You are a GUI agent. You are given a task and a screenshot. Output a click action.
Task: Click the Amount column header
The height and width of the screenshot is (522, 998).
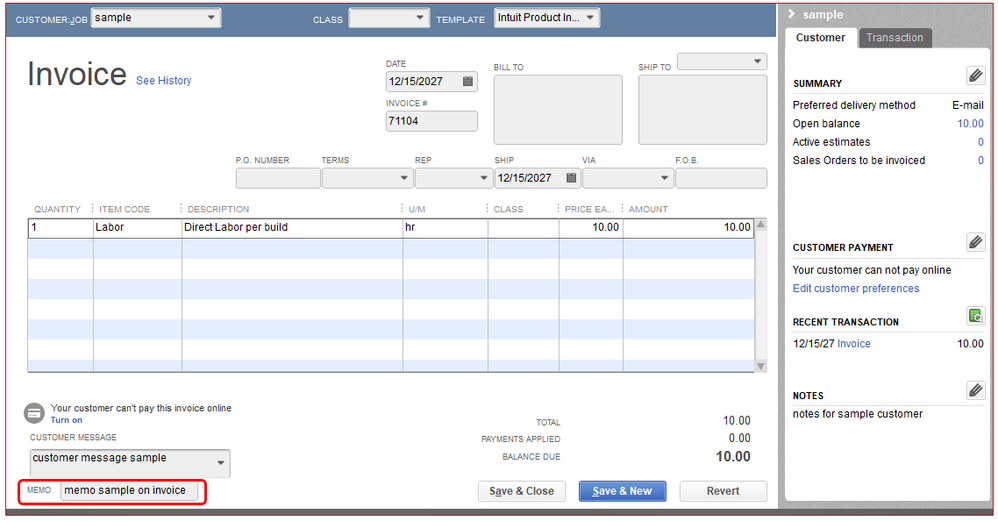click(648, 209)
